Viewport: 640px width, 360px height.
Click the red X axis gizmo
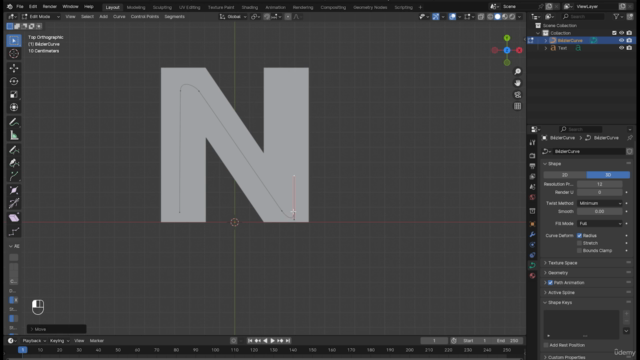tap(519, 50)
